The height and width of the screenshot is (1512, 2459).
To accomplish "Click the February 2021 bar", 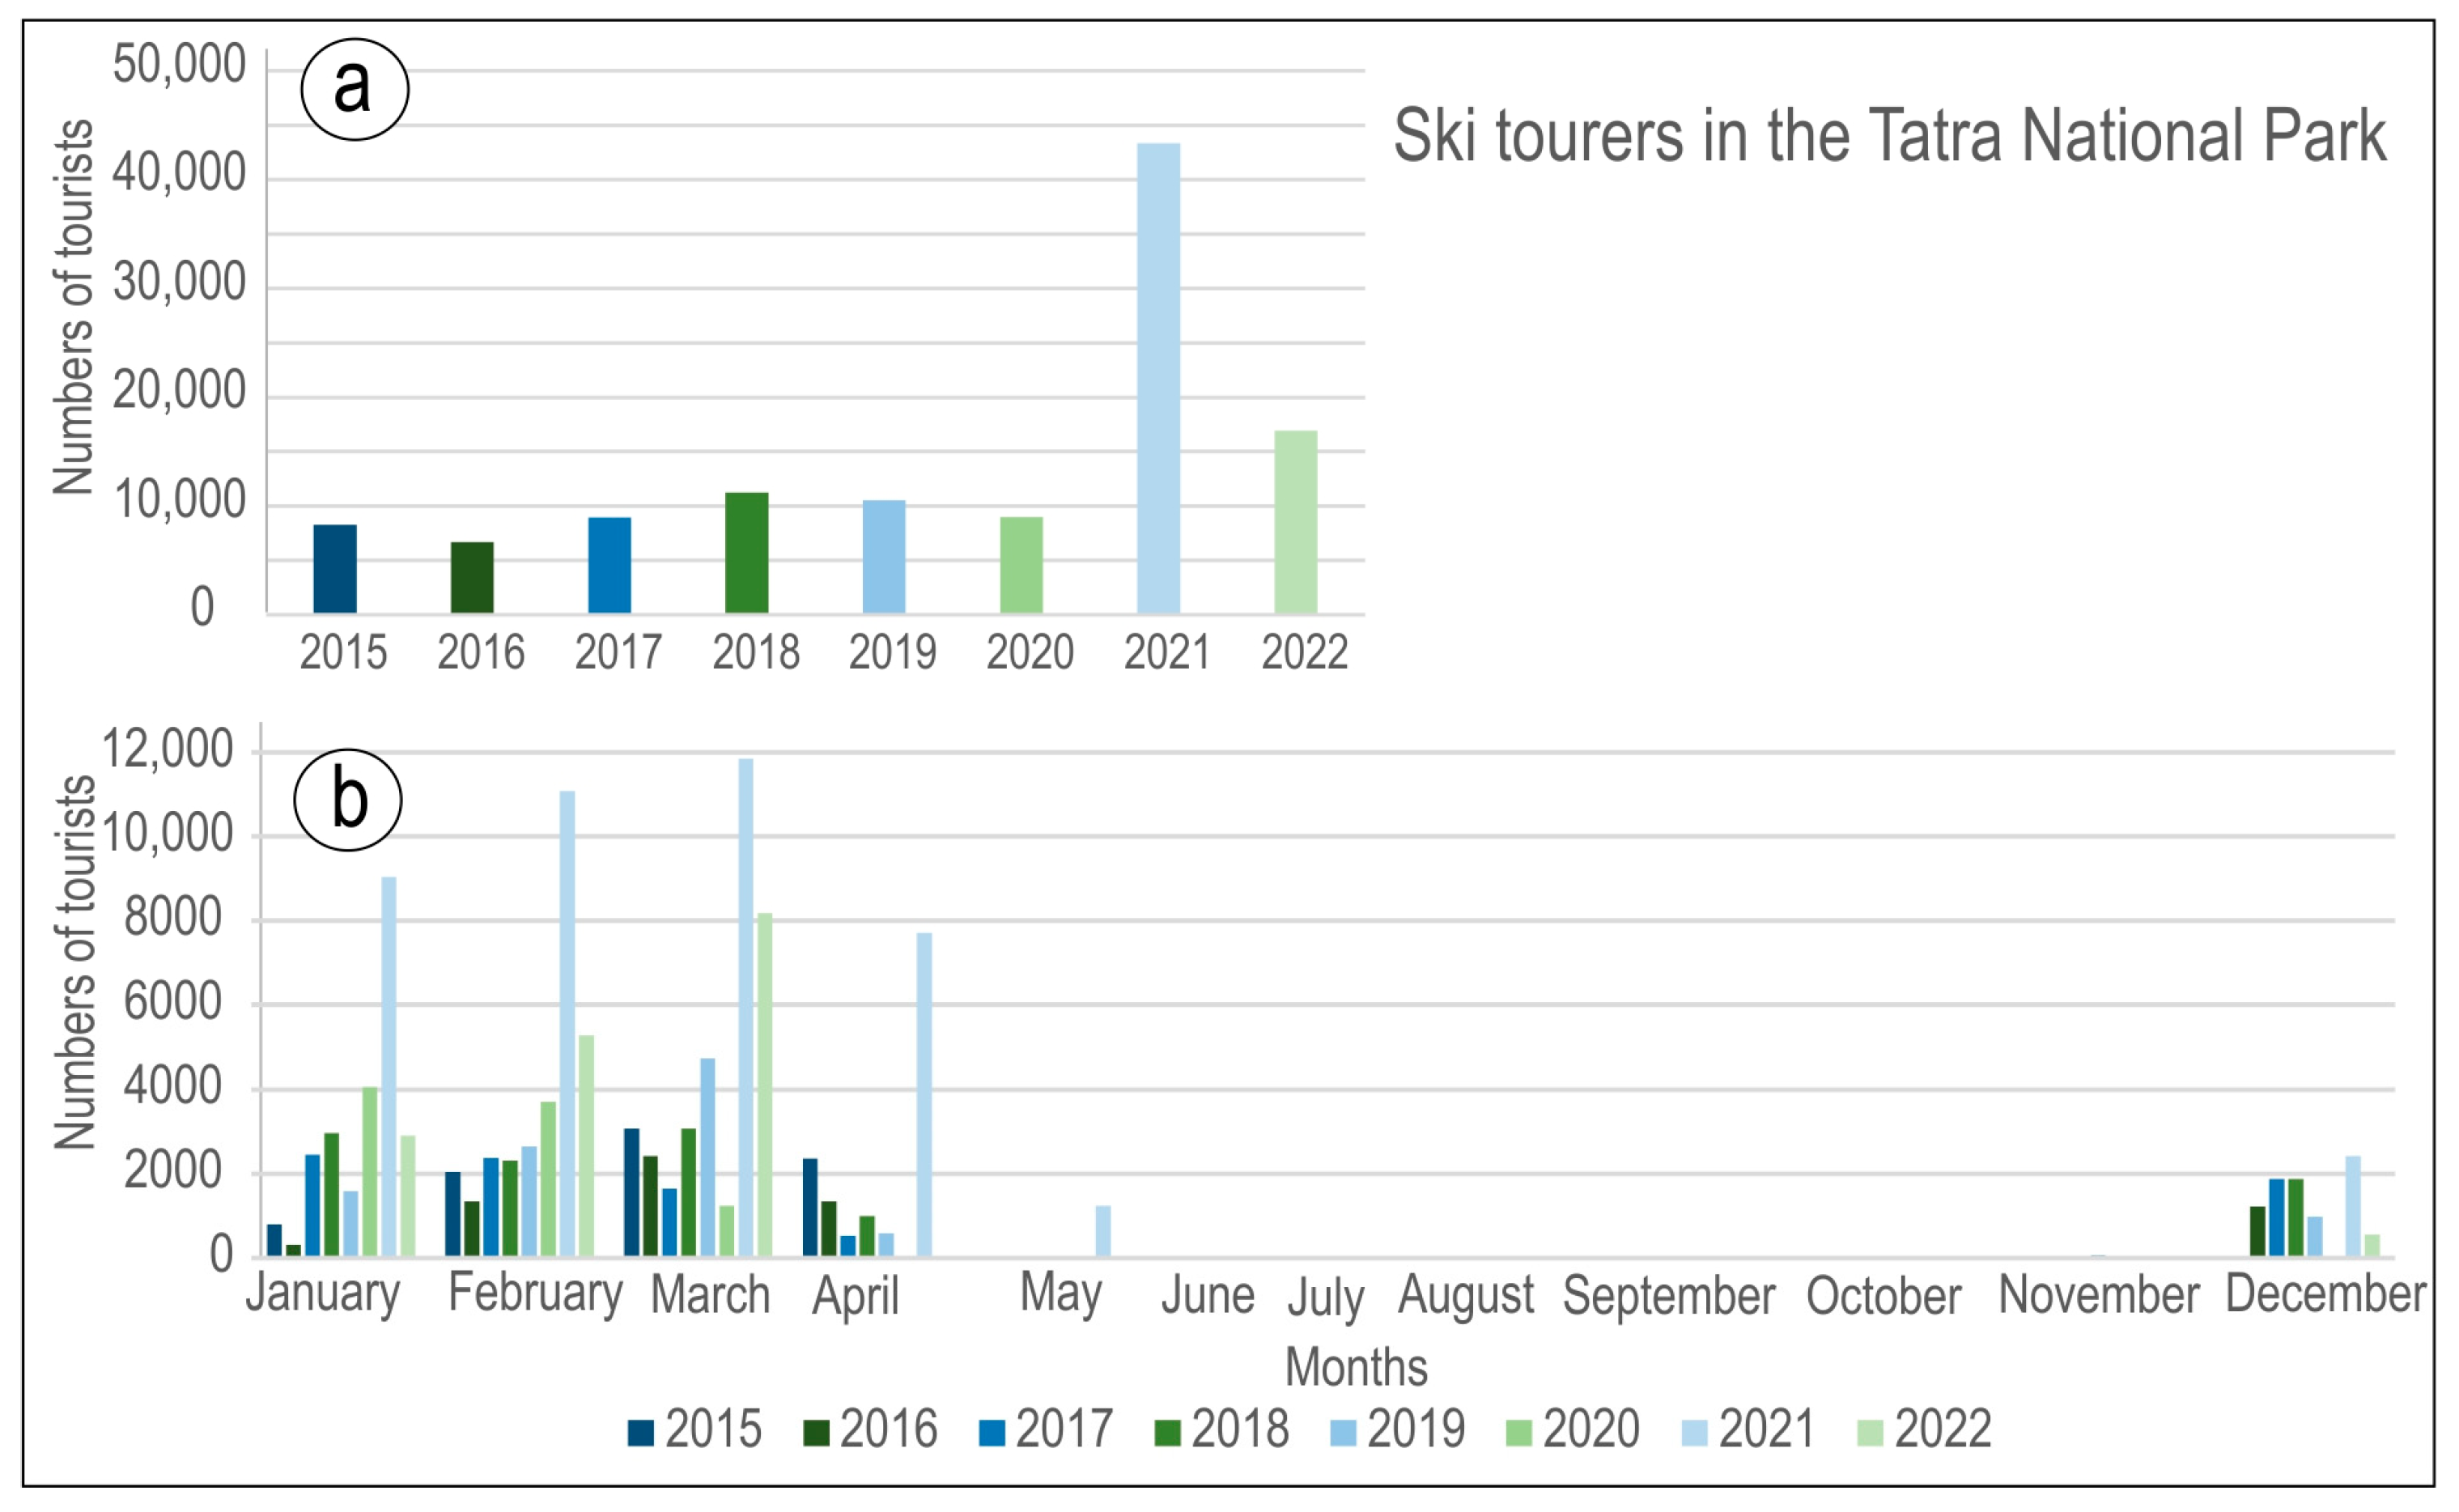I will tap(567, 1023).
